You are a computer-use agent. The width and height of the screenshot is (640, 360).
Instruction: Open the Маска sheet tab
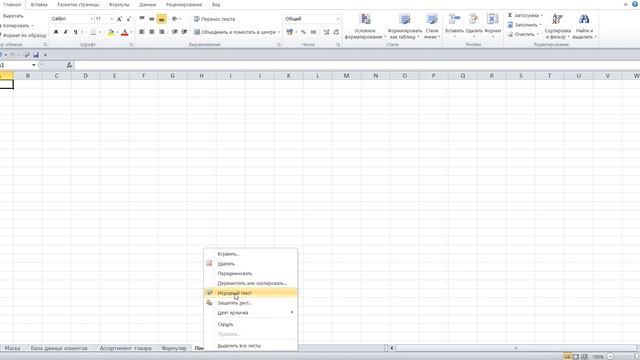point(13,348)
